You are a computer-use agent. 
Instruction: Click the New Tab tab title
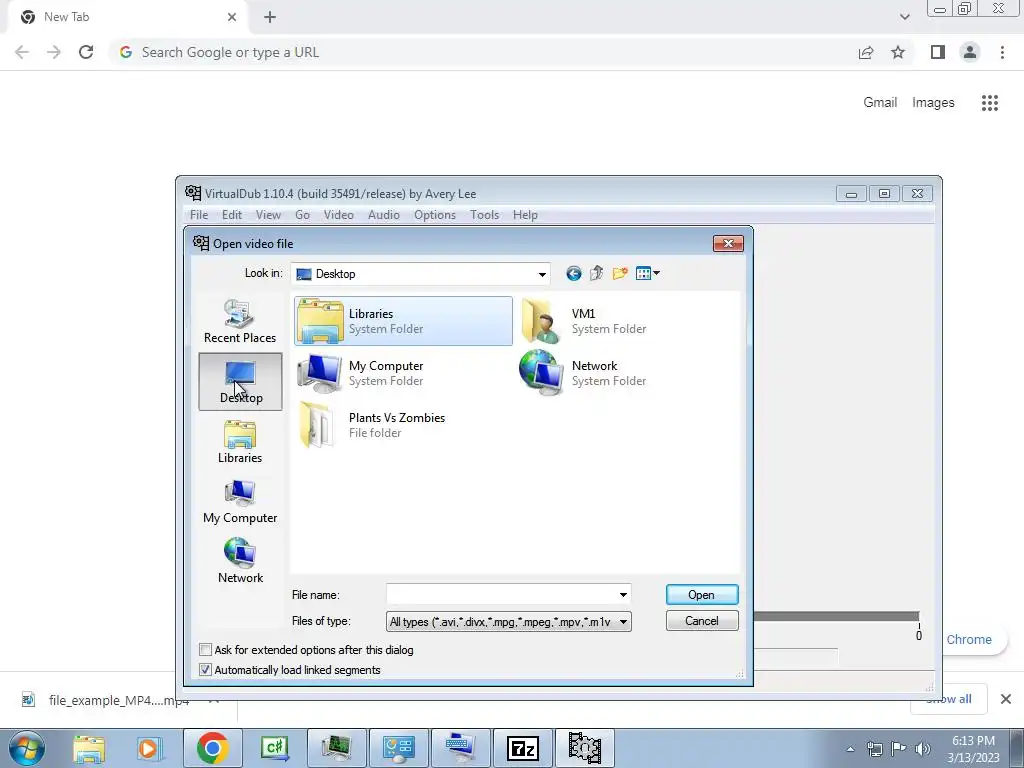click(67, 17)
